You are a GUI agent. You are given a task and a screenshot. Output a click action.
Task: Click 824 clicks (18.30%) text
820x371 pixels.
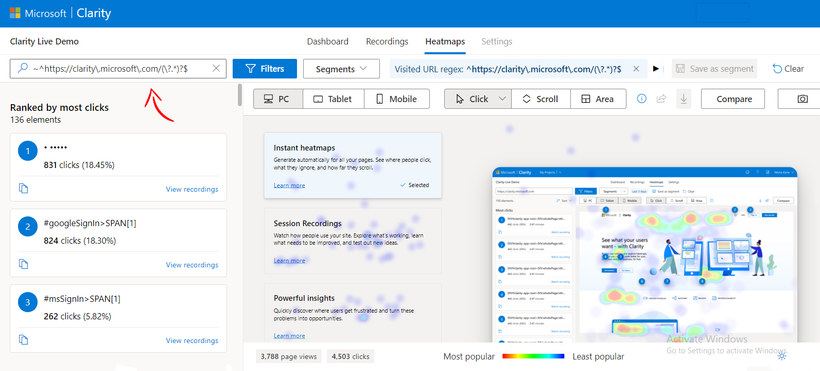tap(79, 241)
